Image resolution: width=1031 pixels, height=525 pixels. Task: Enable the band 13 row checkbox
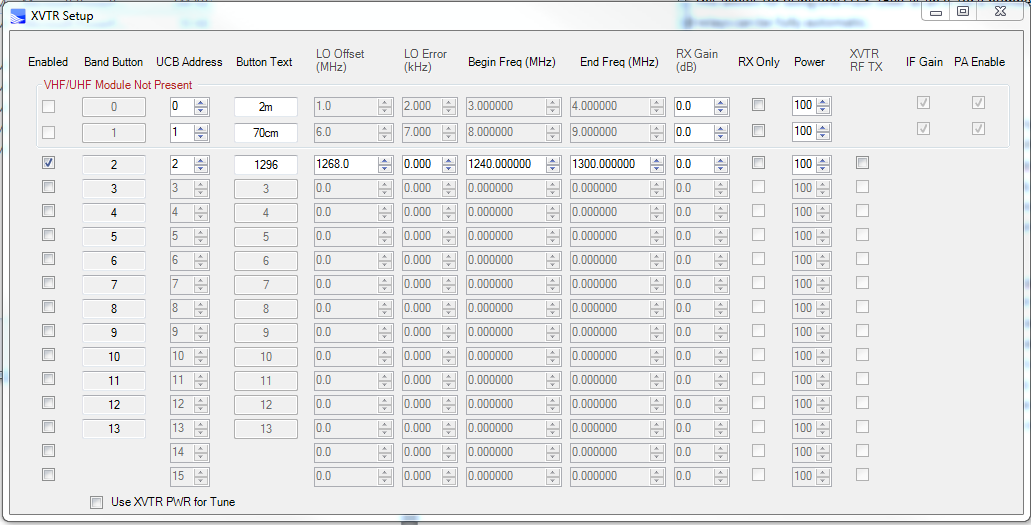48,427
